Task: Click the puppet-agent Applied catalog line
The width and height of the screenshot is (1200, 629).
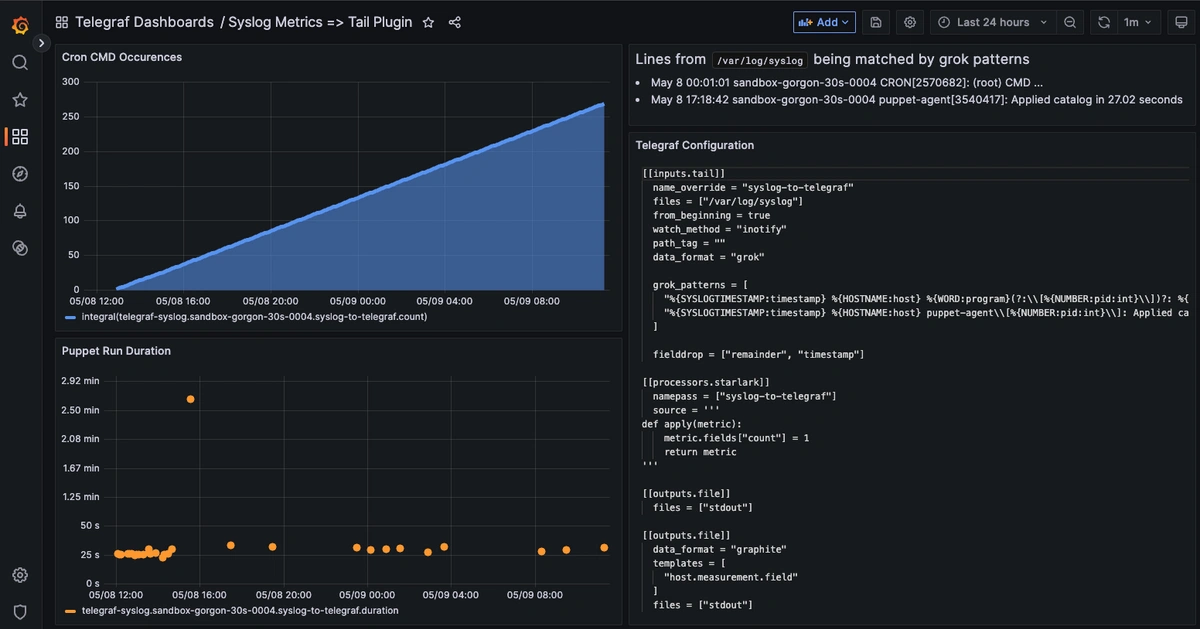Action: [x=917, y=100]
